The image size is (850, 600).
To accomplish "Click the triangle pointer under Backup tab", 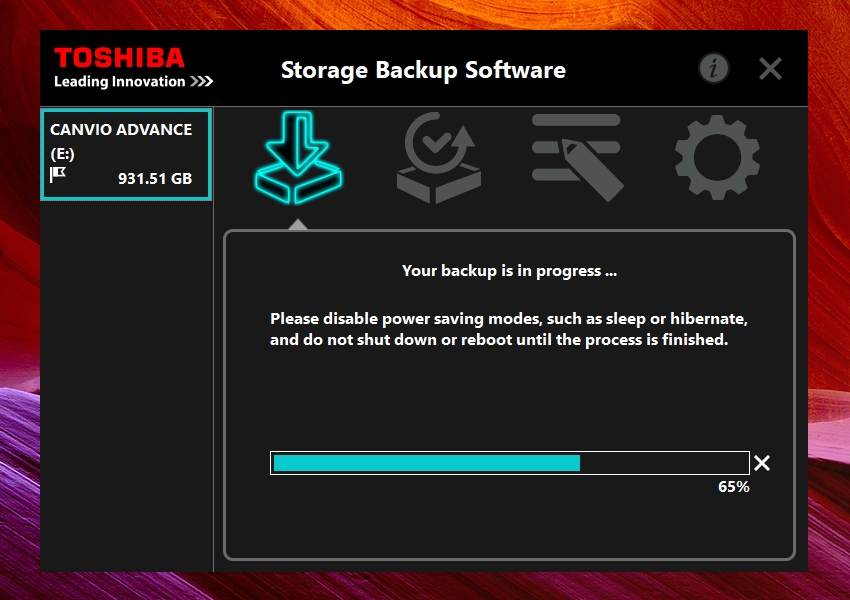I will [298, 224].
